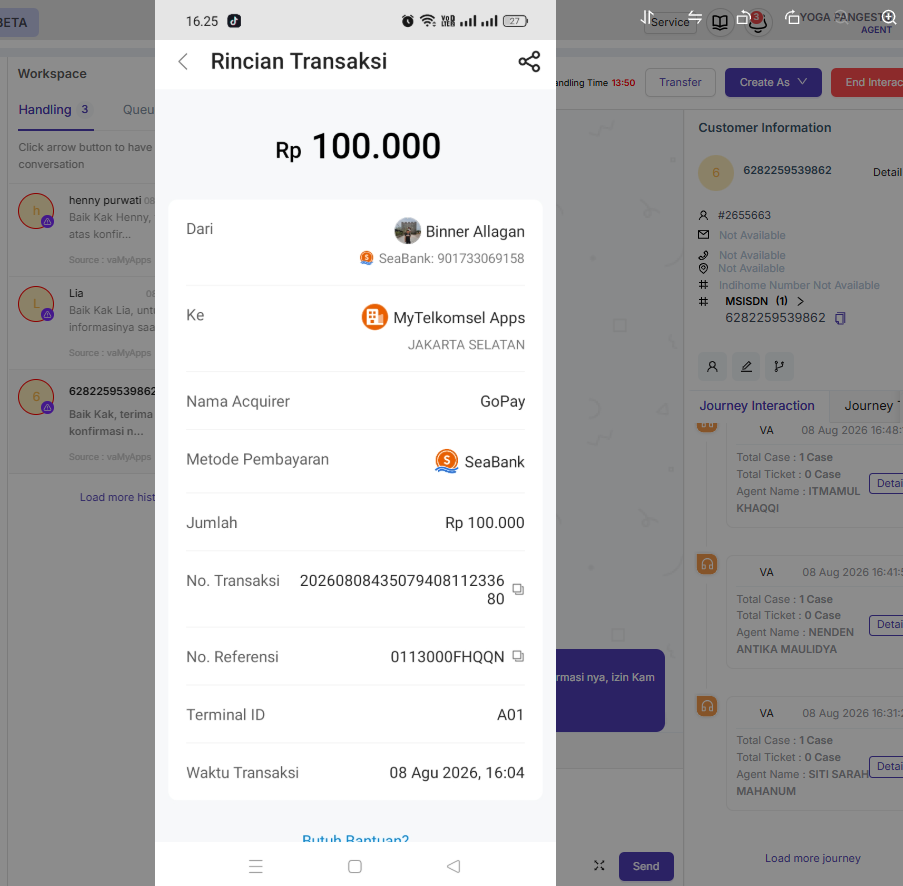Tap the Android home square navigation button
Viewport: 903px width, 886px height.
pos(355,866)
